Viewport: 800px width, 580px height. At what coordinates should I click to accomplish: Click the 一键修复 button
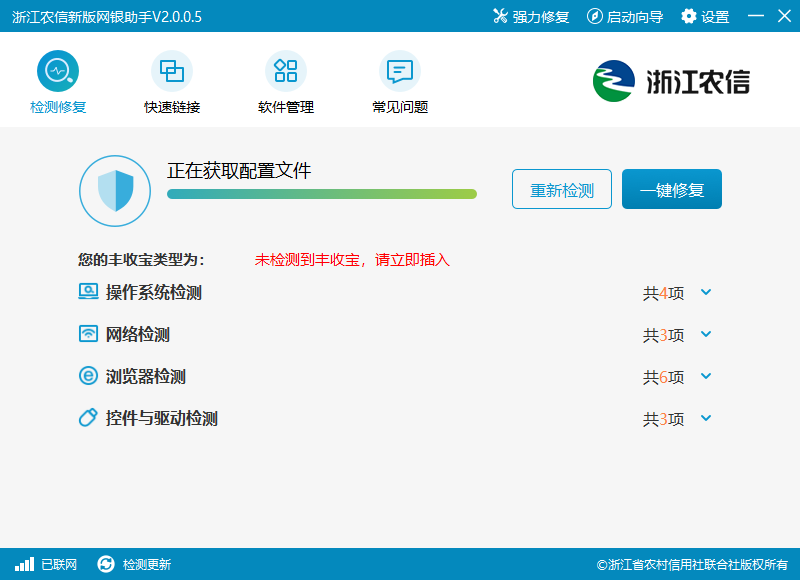point(672,189)
